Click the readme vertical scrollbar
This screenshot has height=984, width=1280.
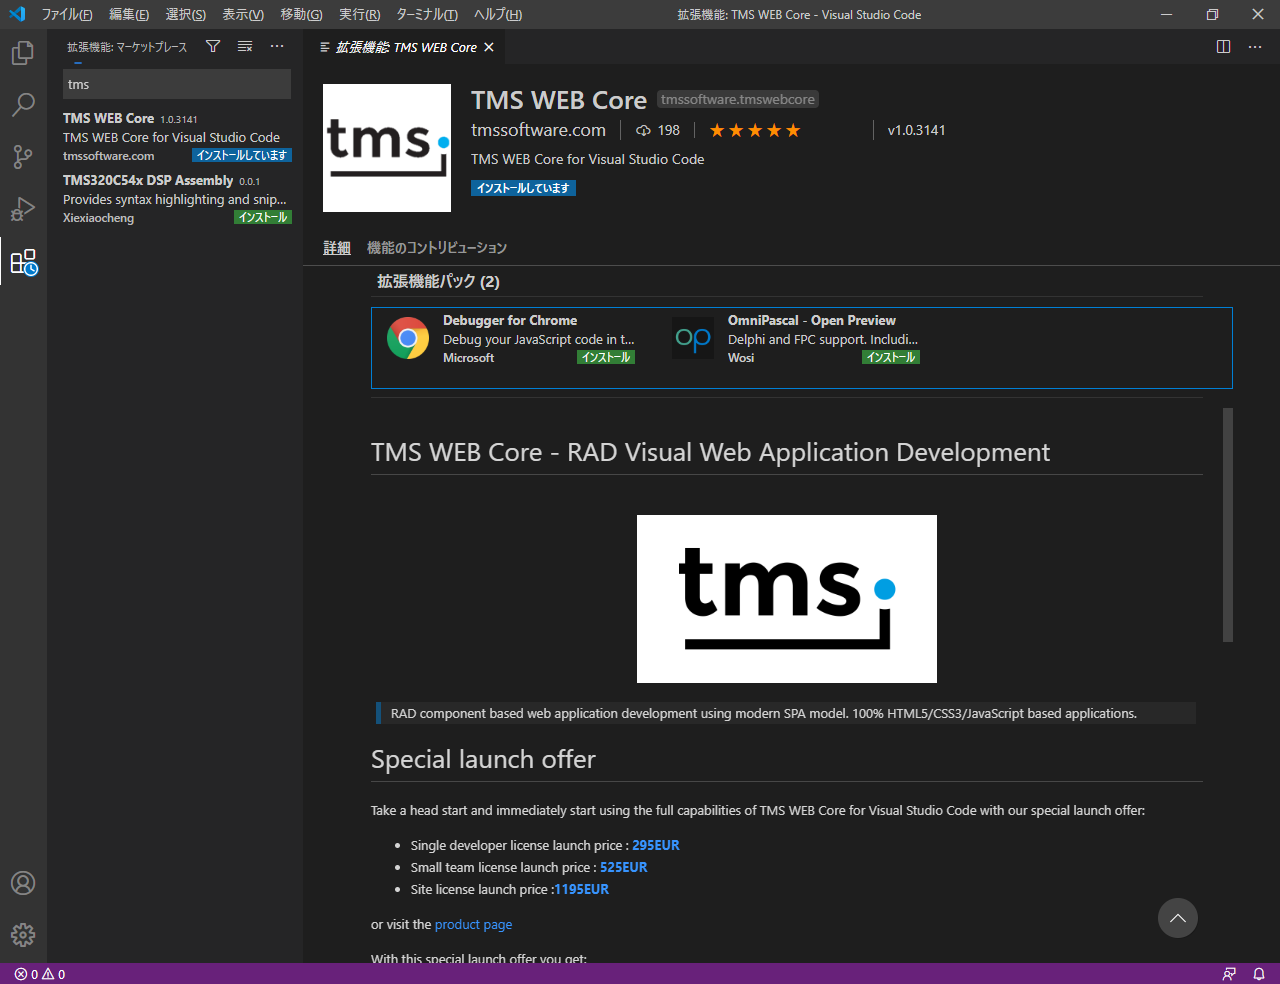(x=1228, y=524)
